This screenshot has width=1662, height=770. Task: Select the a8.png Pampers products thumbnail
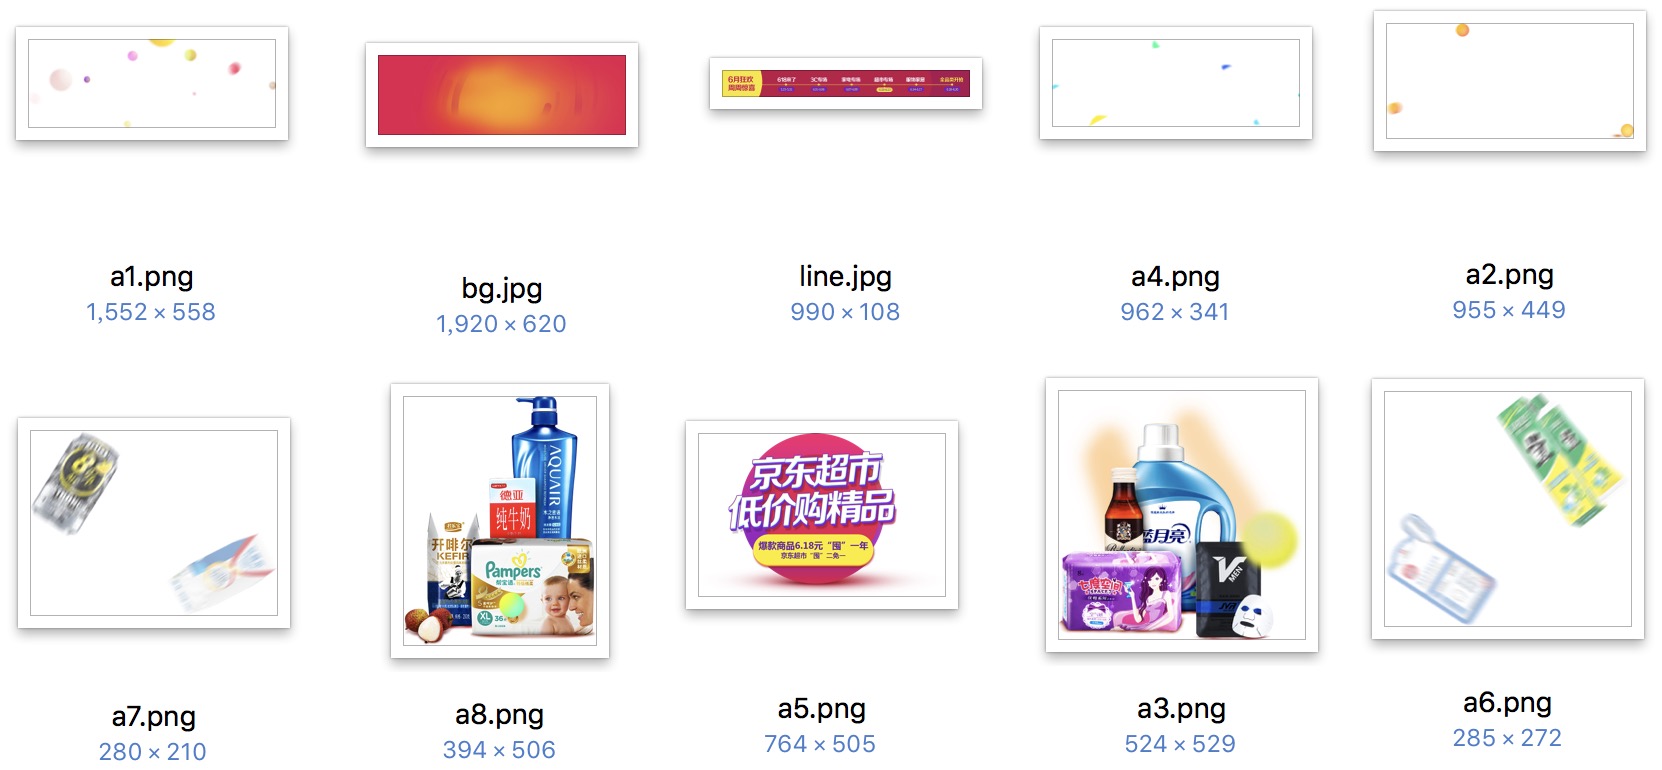[x=500, y=521]
